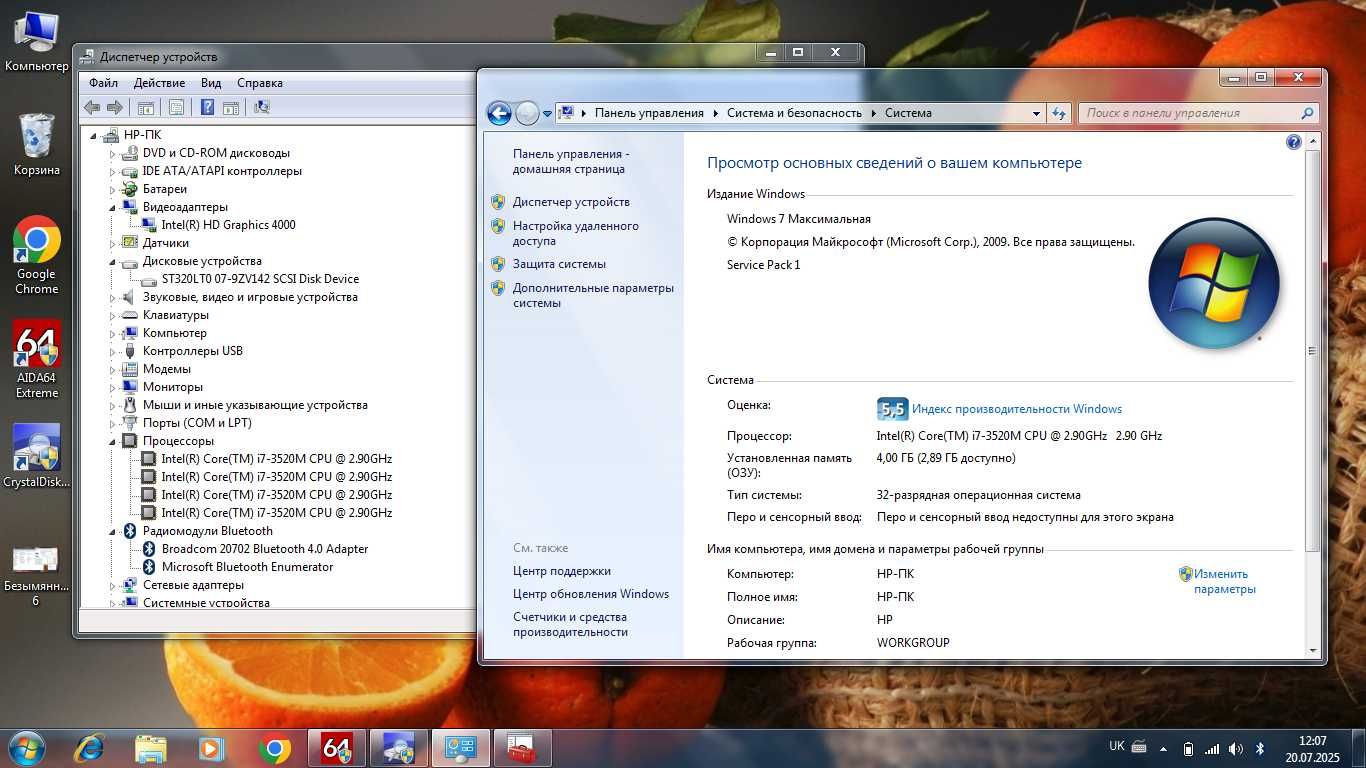Screen dimensions: 1366x768
Task: Click the Chrome icon on the taskbar
Action: (x=274, y=748)
